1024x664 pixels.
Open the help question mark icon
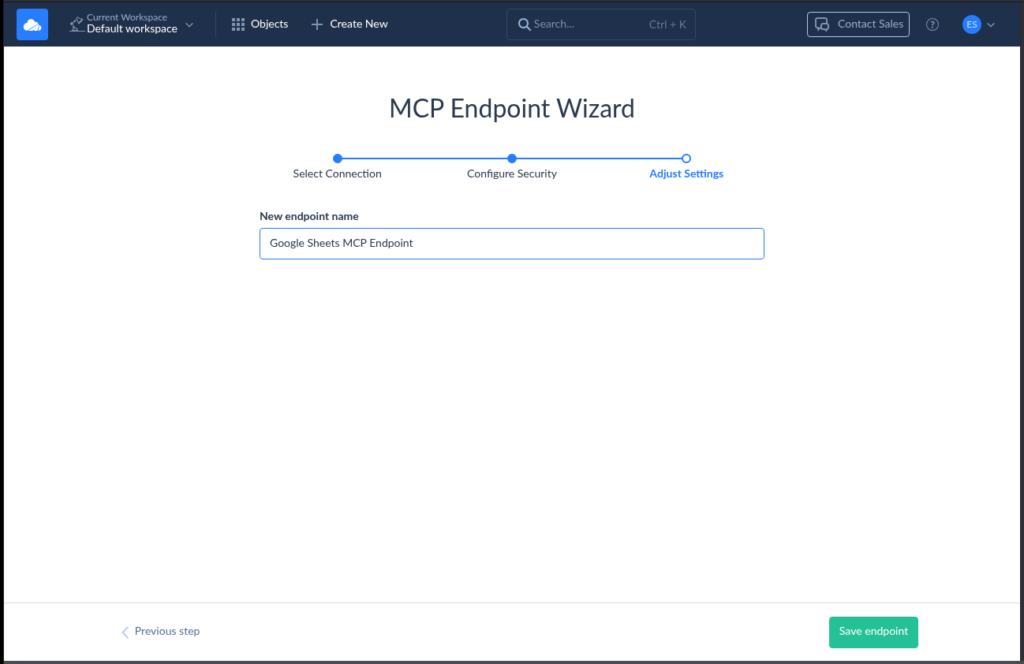click(932, 24)
